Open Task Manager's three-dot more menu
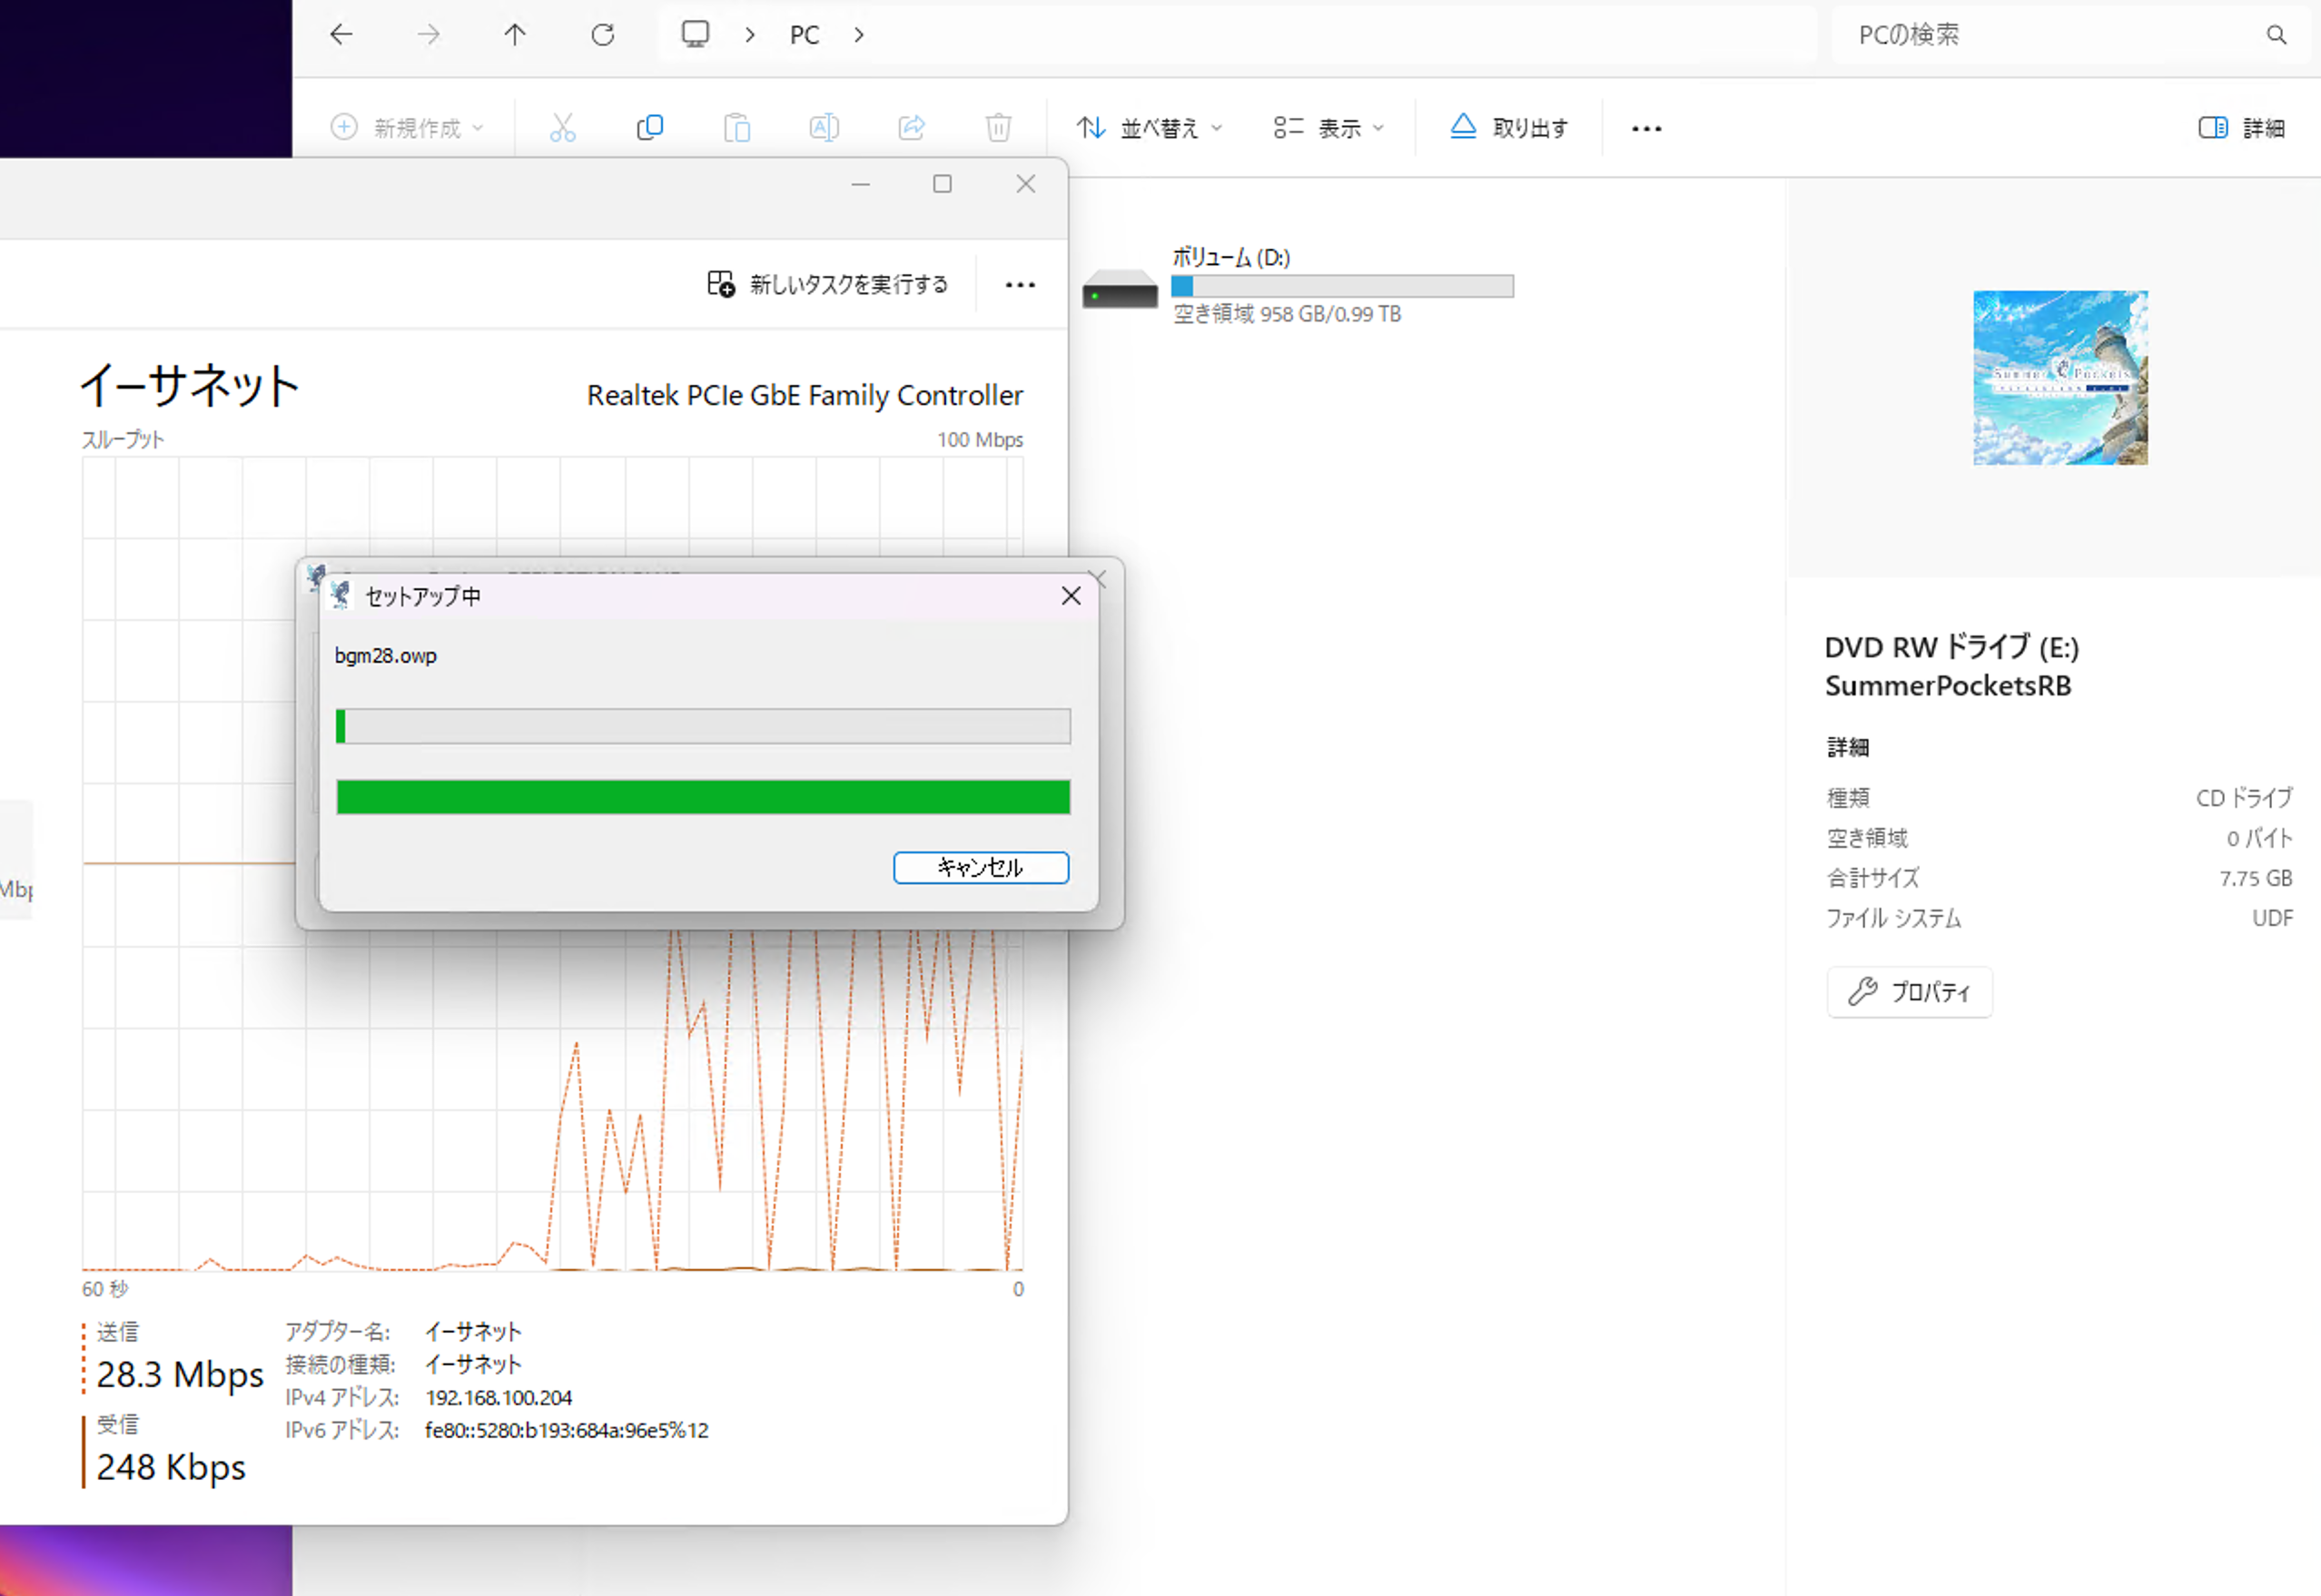The width and height of the screenshot is (2321, 1596). pos(1020,285)
